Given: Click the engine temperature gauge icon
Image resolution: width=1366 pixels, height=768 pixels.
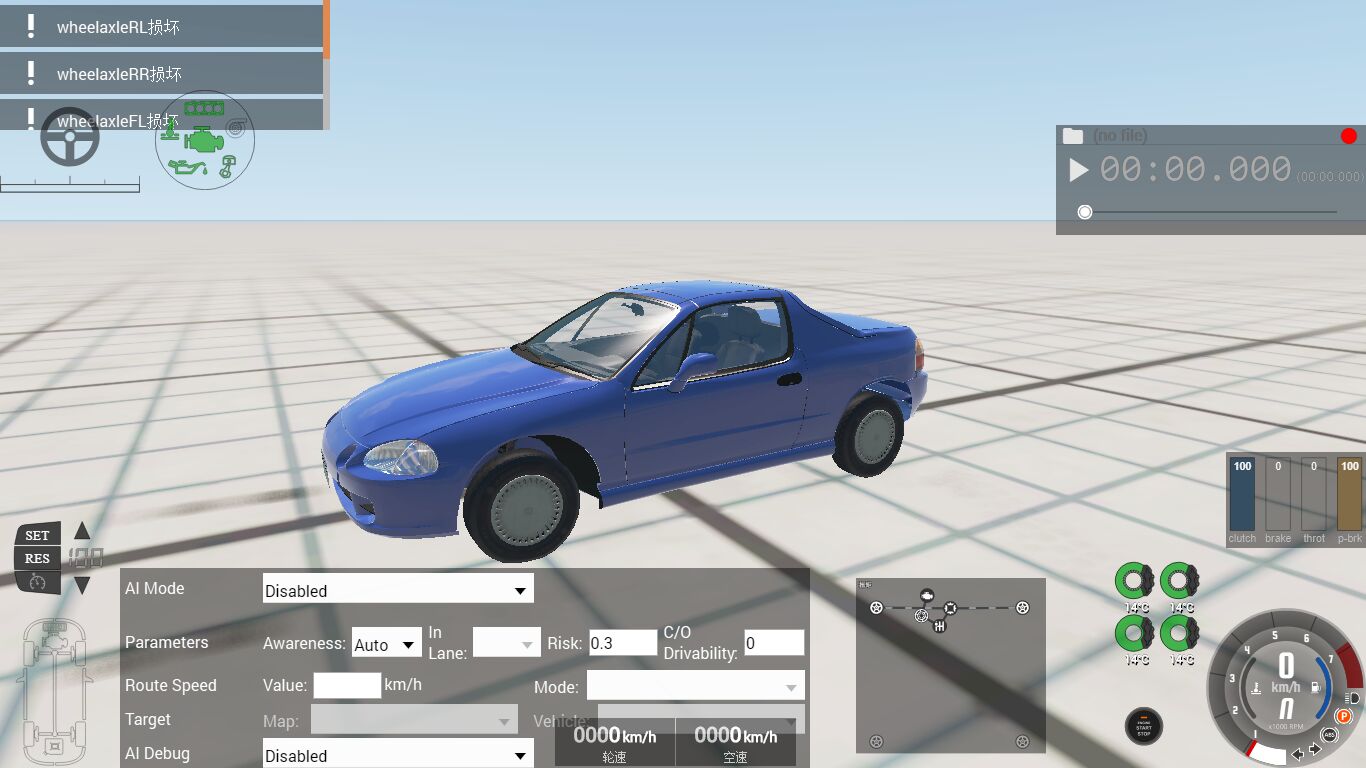Looking at the screenshot, I should click(x=1256, y=688).
